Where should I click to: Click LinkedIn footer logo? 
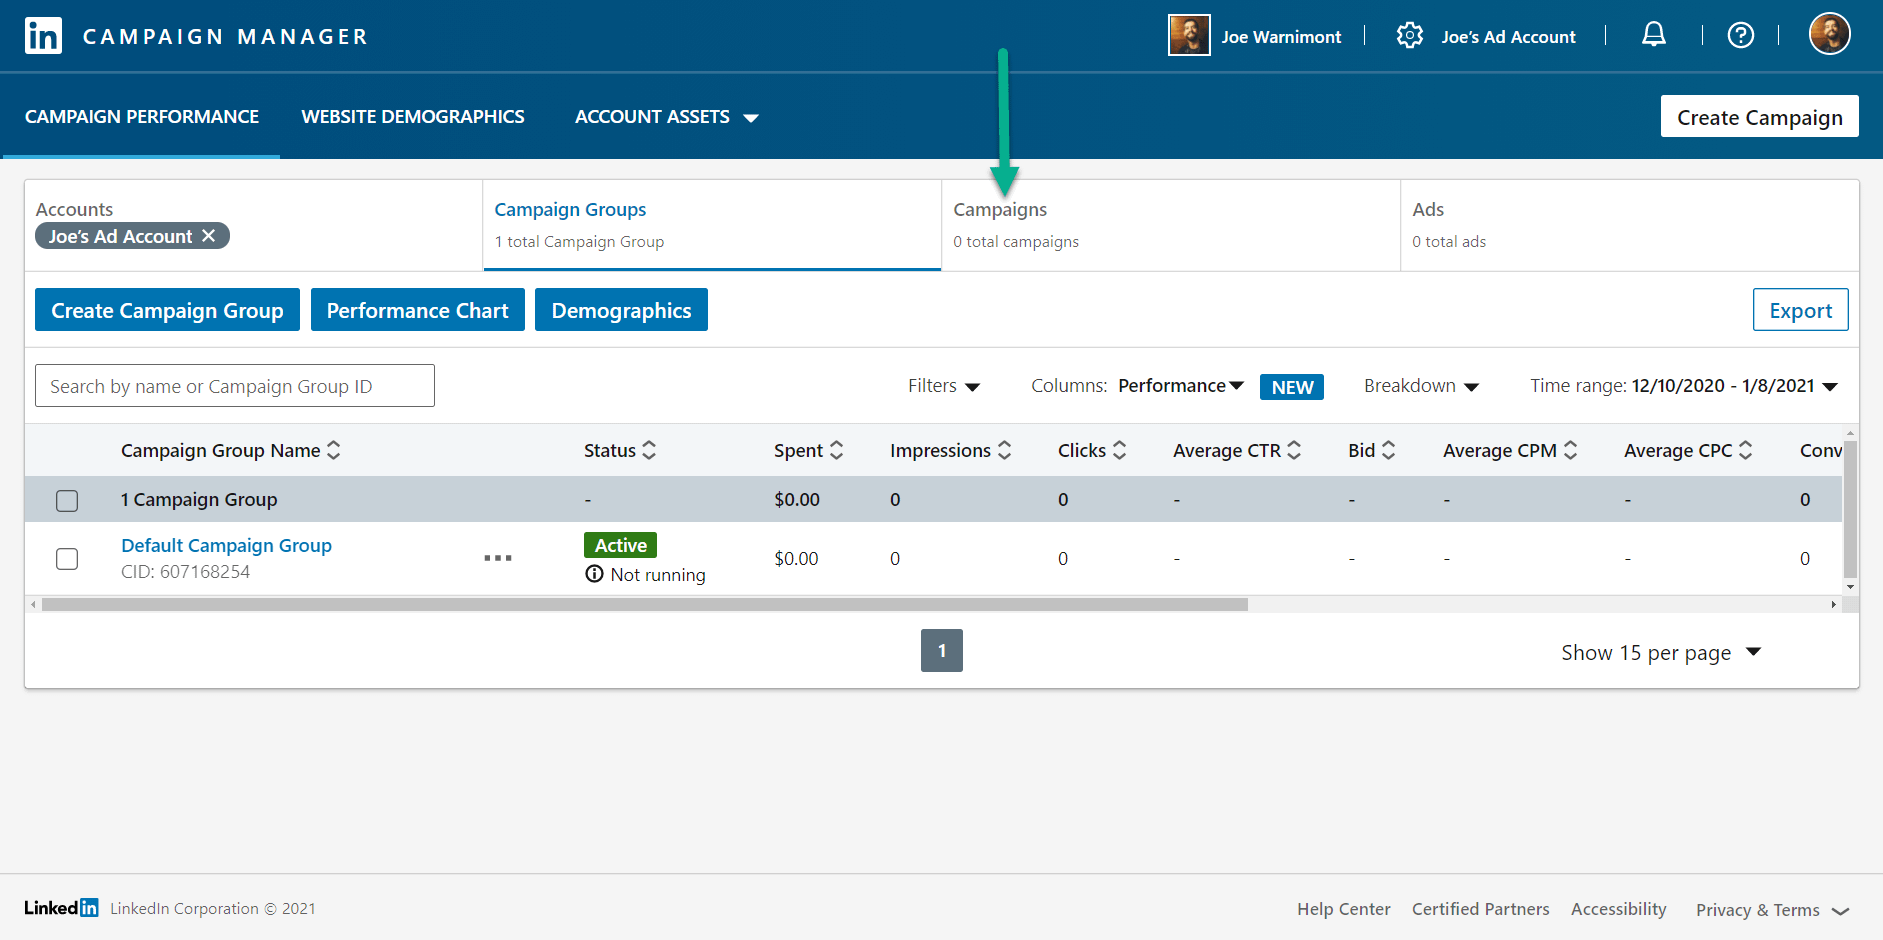[x=61, y=908]
